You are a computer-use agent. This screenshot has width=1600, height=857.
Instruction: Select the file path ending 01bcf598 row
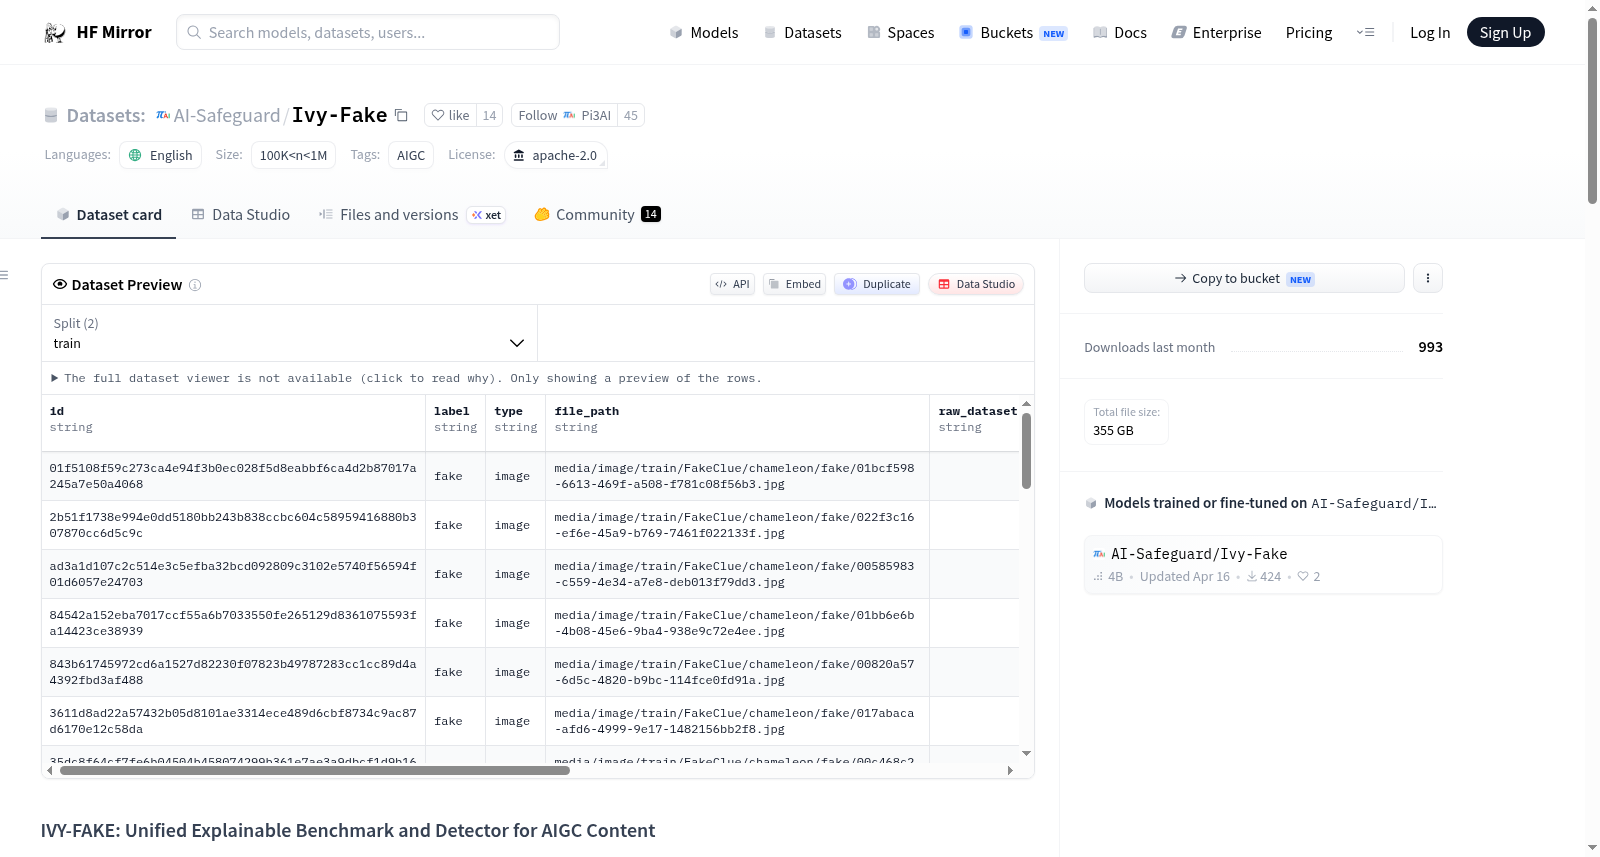pyautogui.click(x=736, y=476)
